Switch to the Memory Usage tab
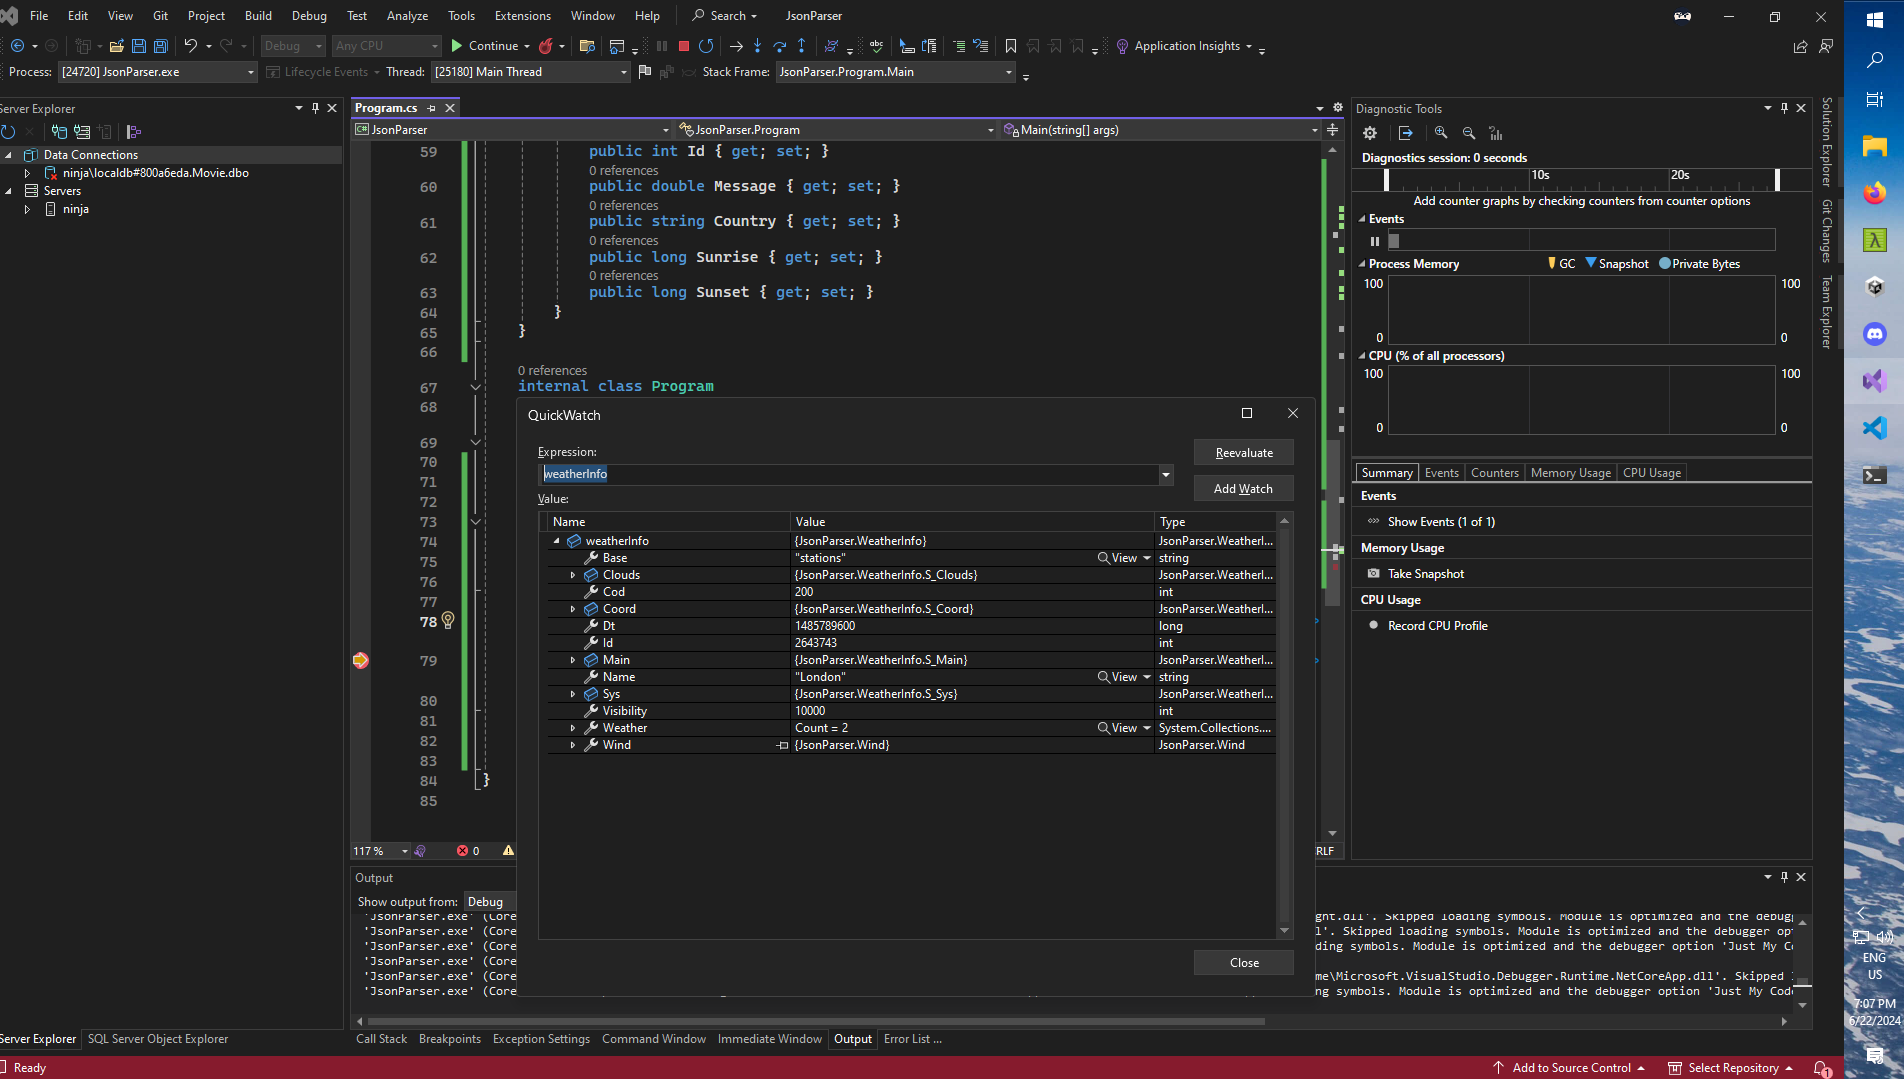1904x1079 pixels. (x=1570, y=473)
